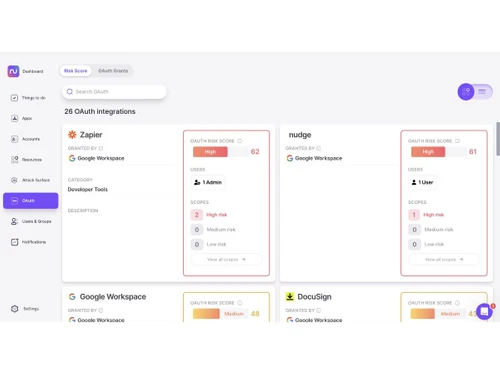Viewport: 500px width, 375px height.
Task: Click the Settings gear icon
Action: tap(14, 309)
